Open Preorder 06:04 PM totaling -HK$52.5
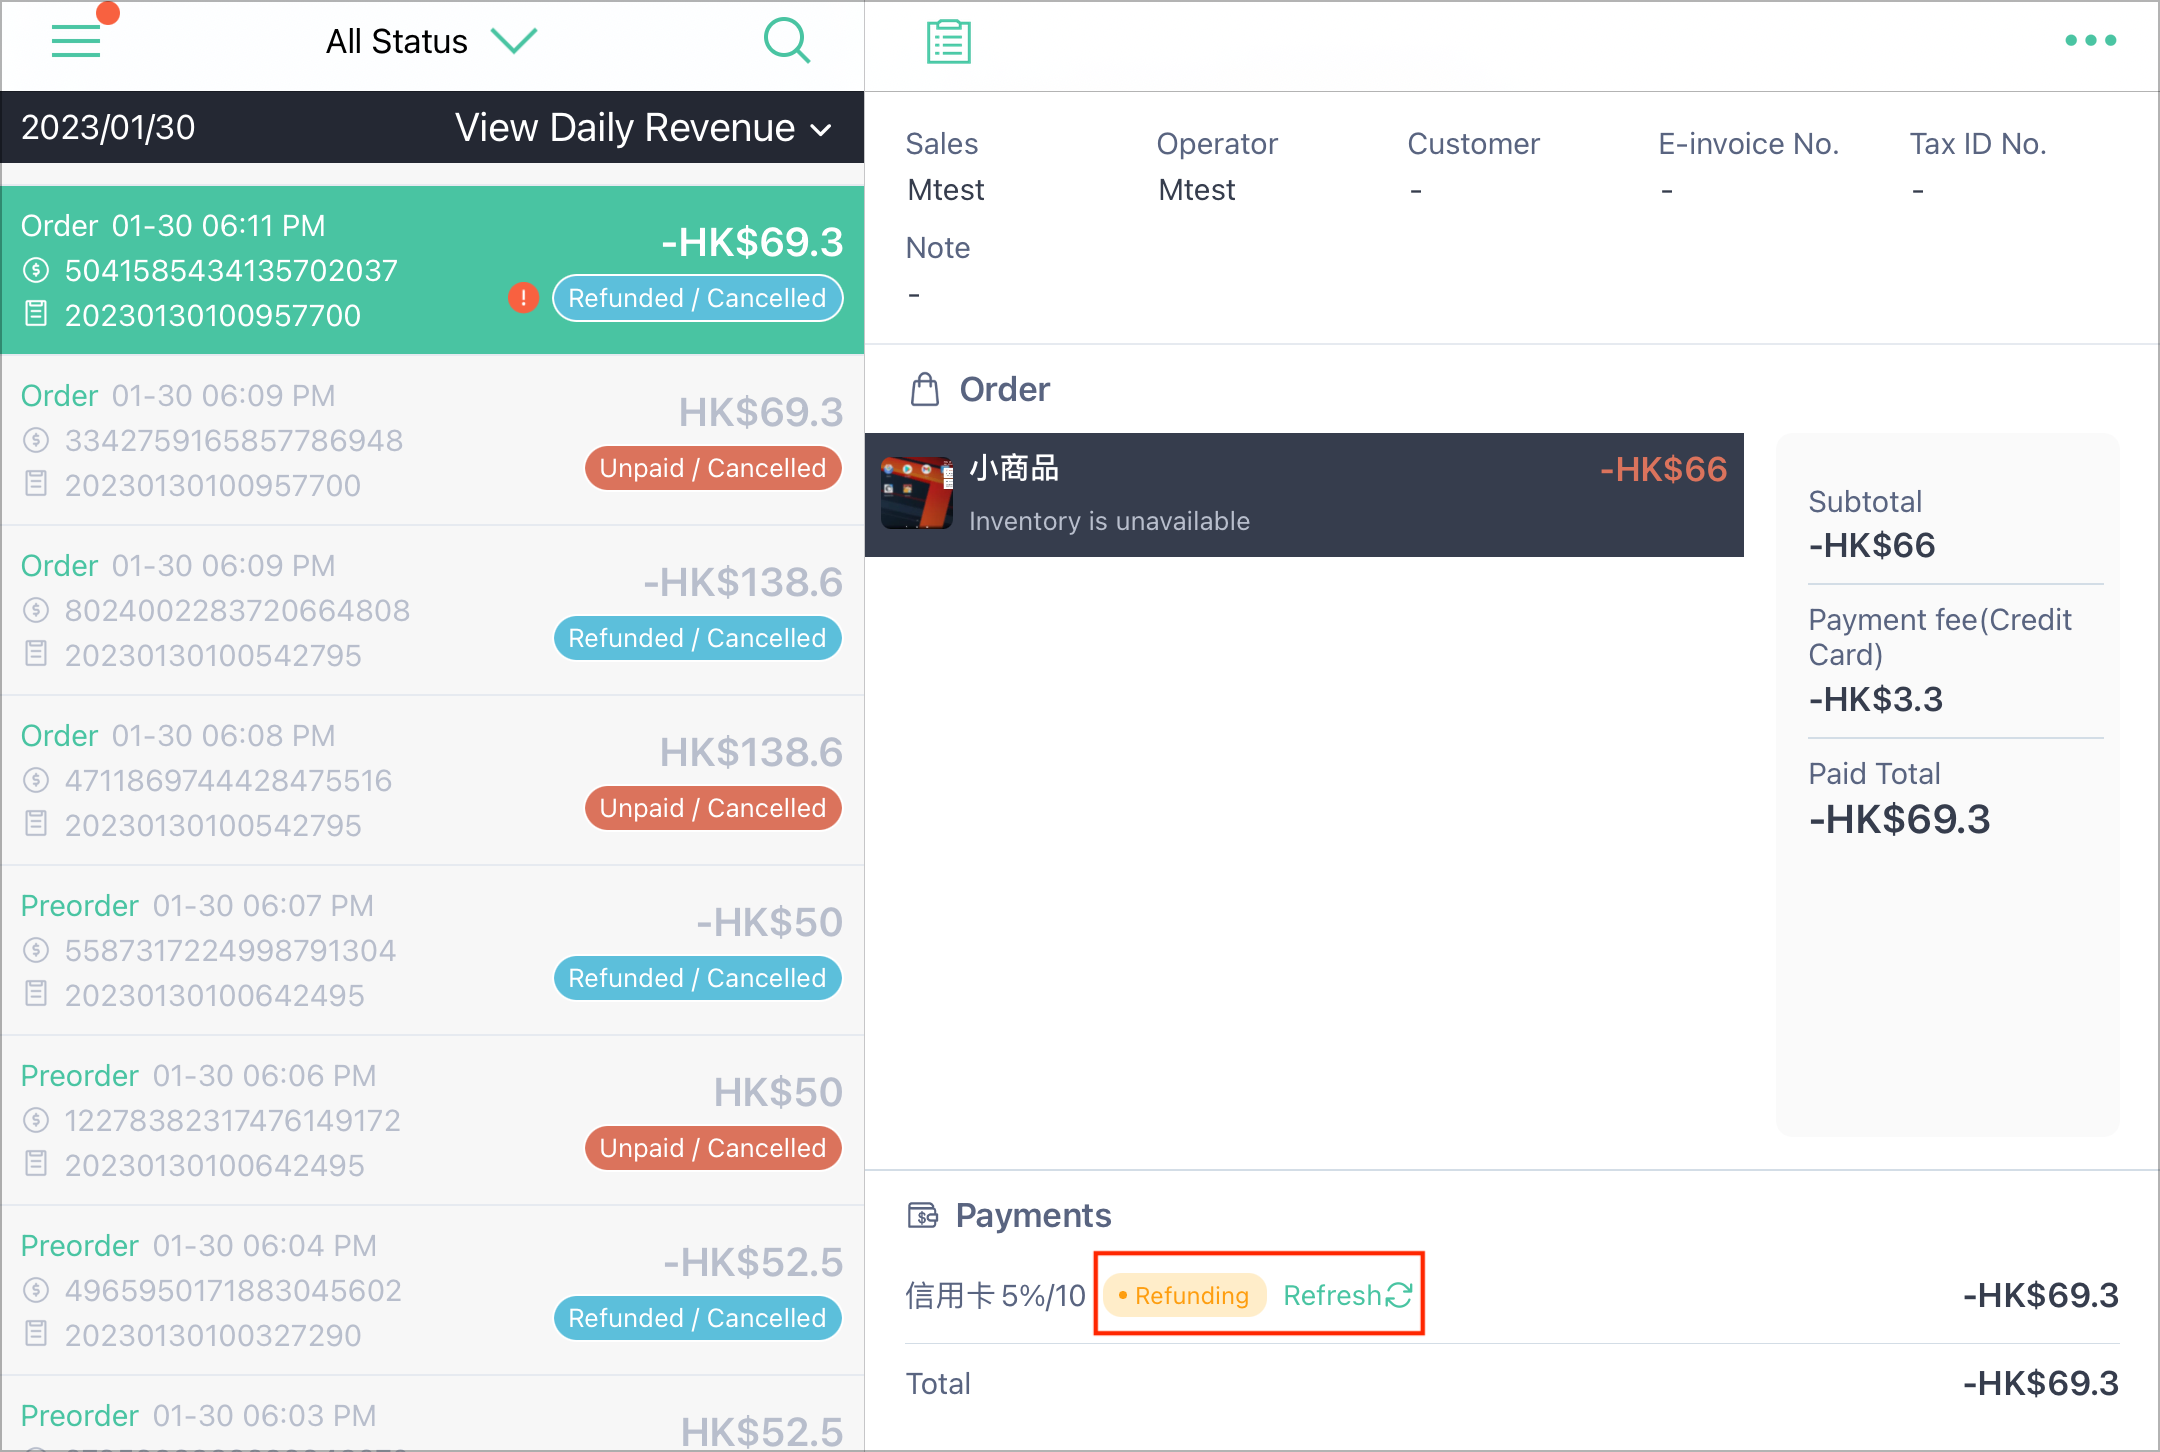This screenshot has width=2160, height=1452. 432,1290
